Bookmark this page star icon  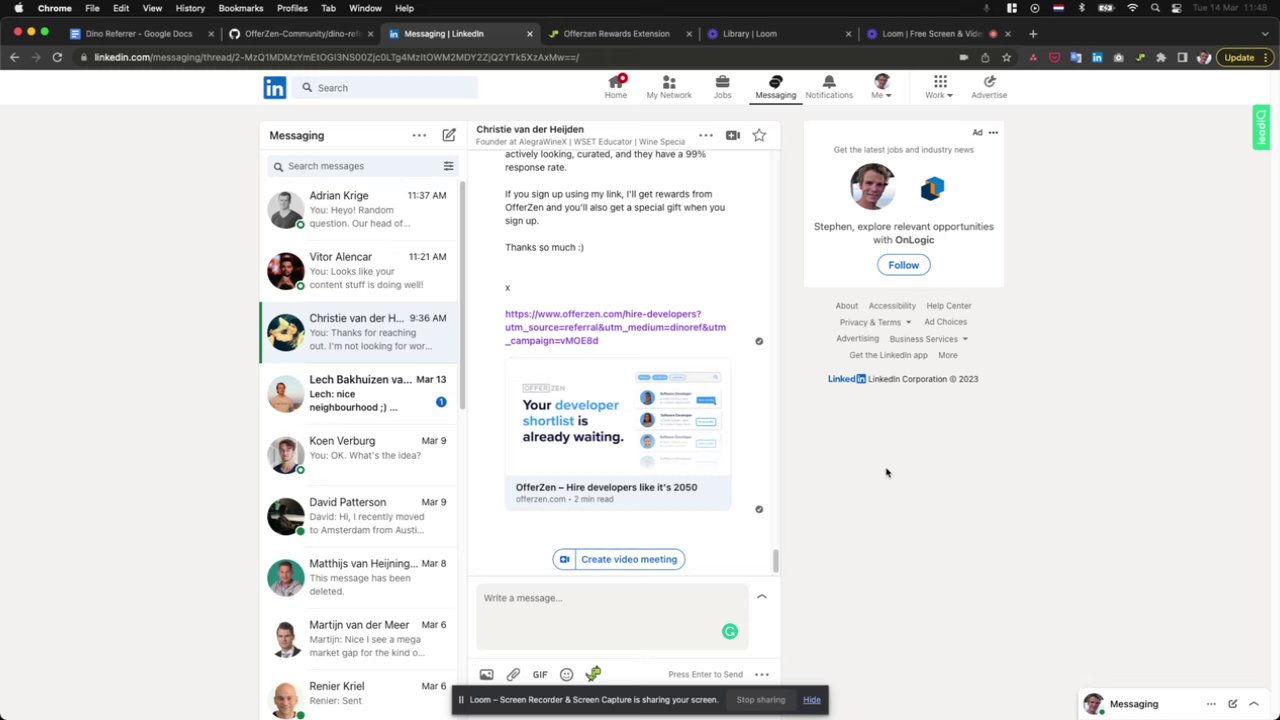point(1006,58)
